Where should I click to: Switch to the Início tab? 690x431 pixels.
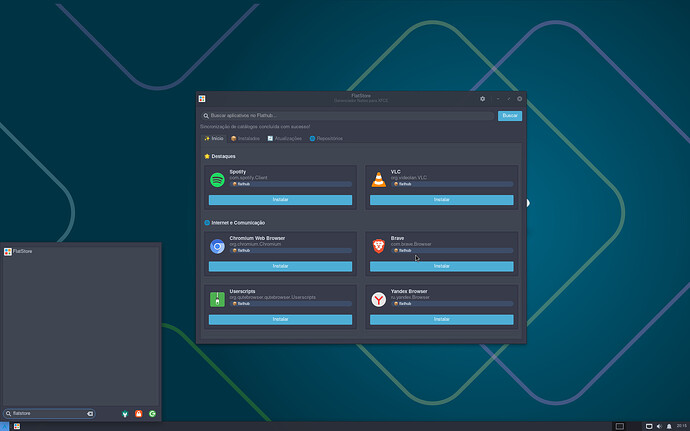tap(214, 138)
